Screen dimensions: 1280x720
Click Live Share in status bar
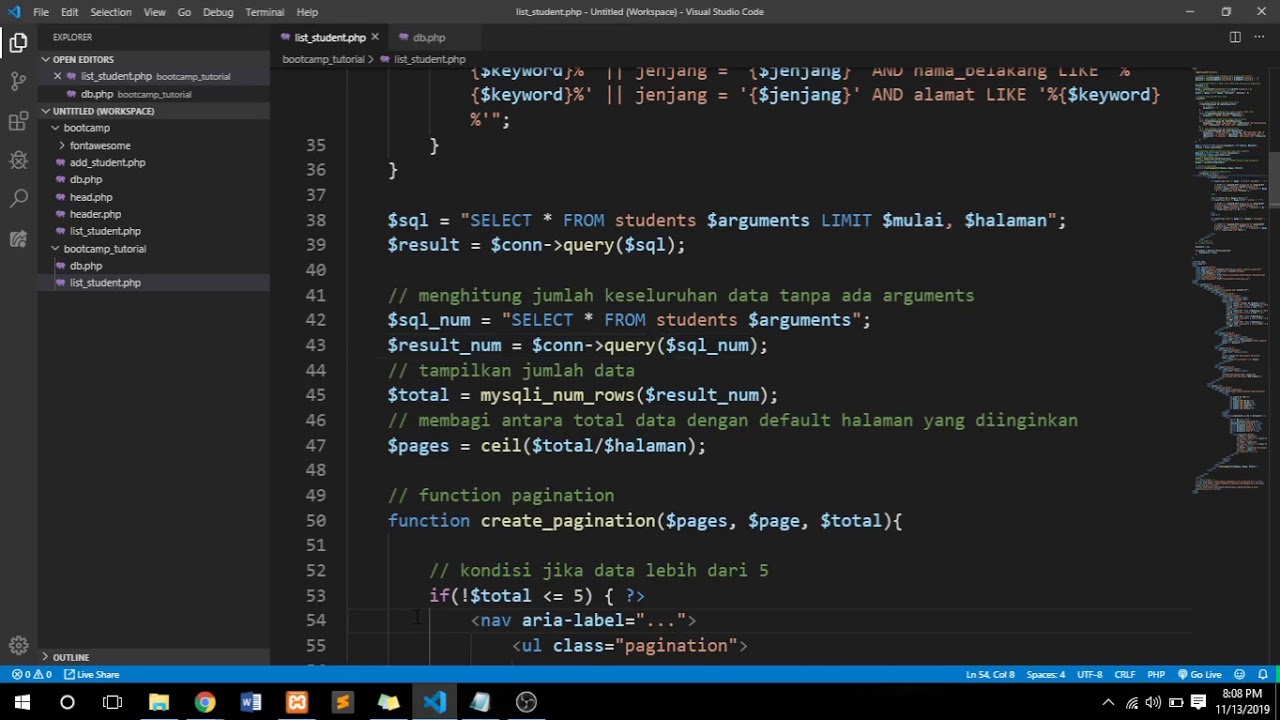(x=91, y=674)
